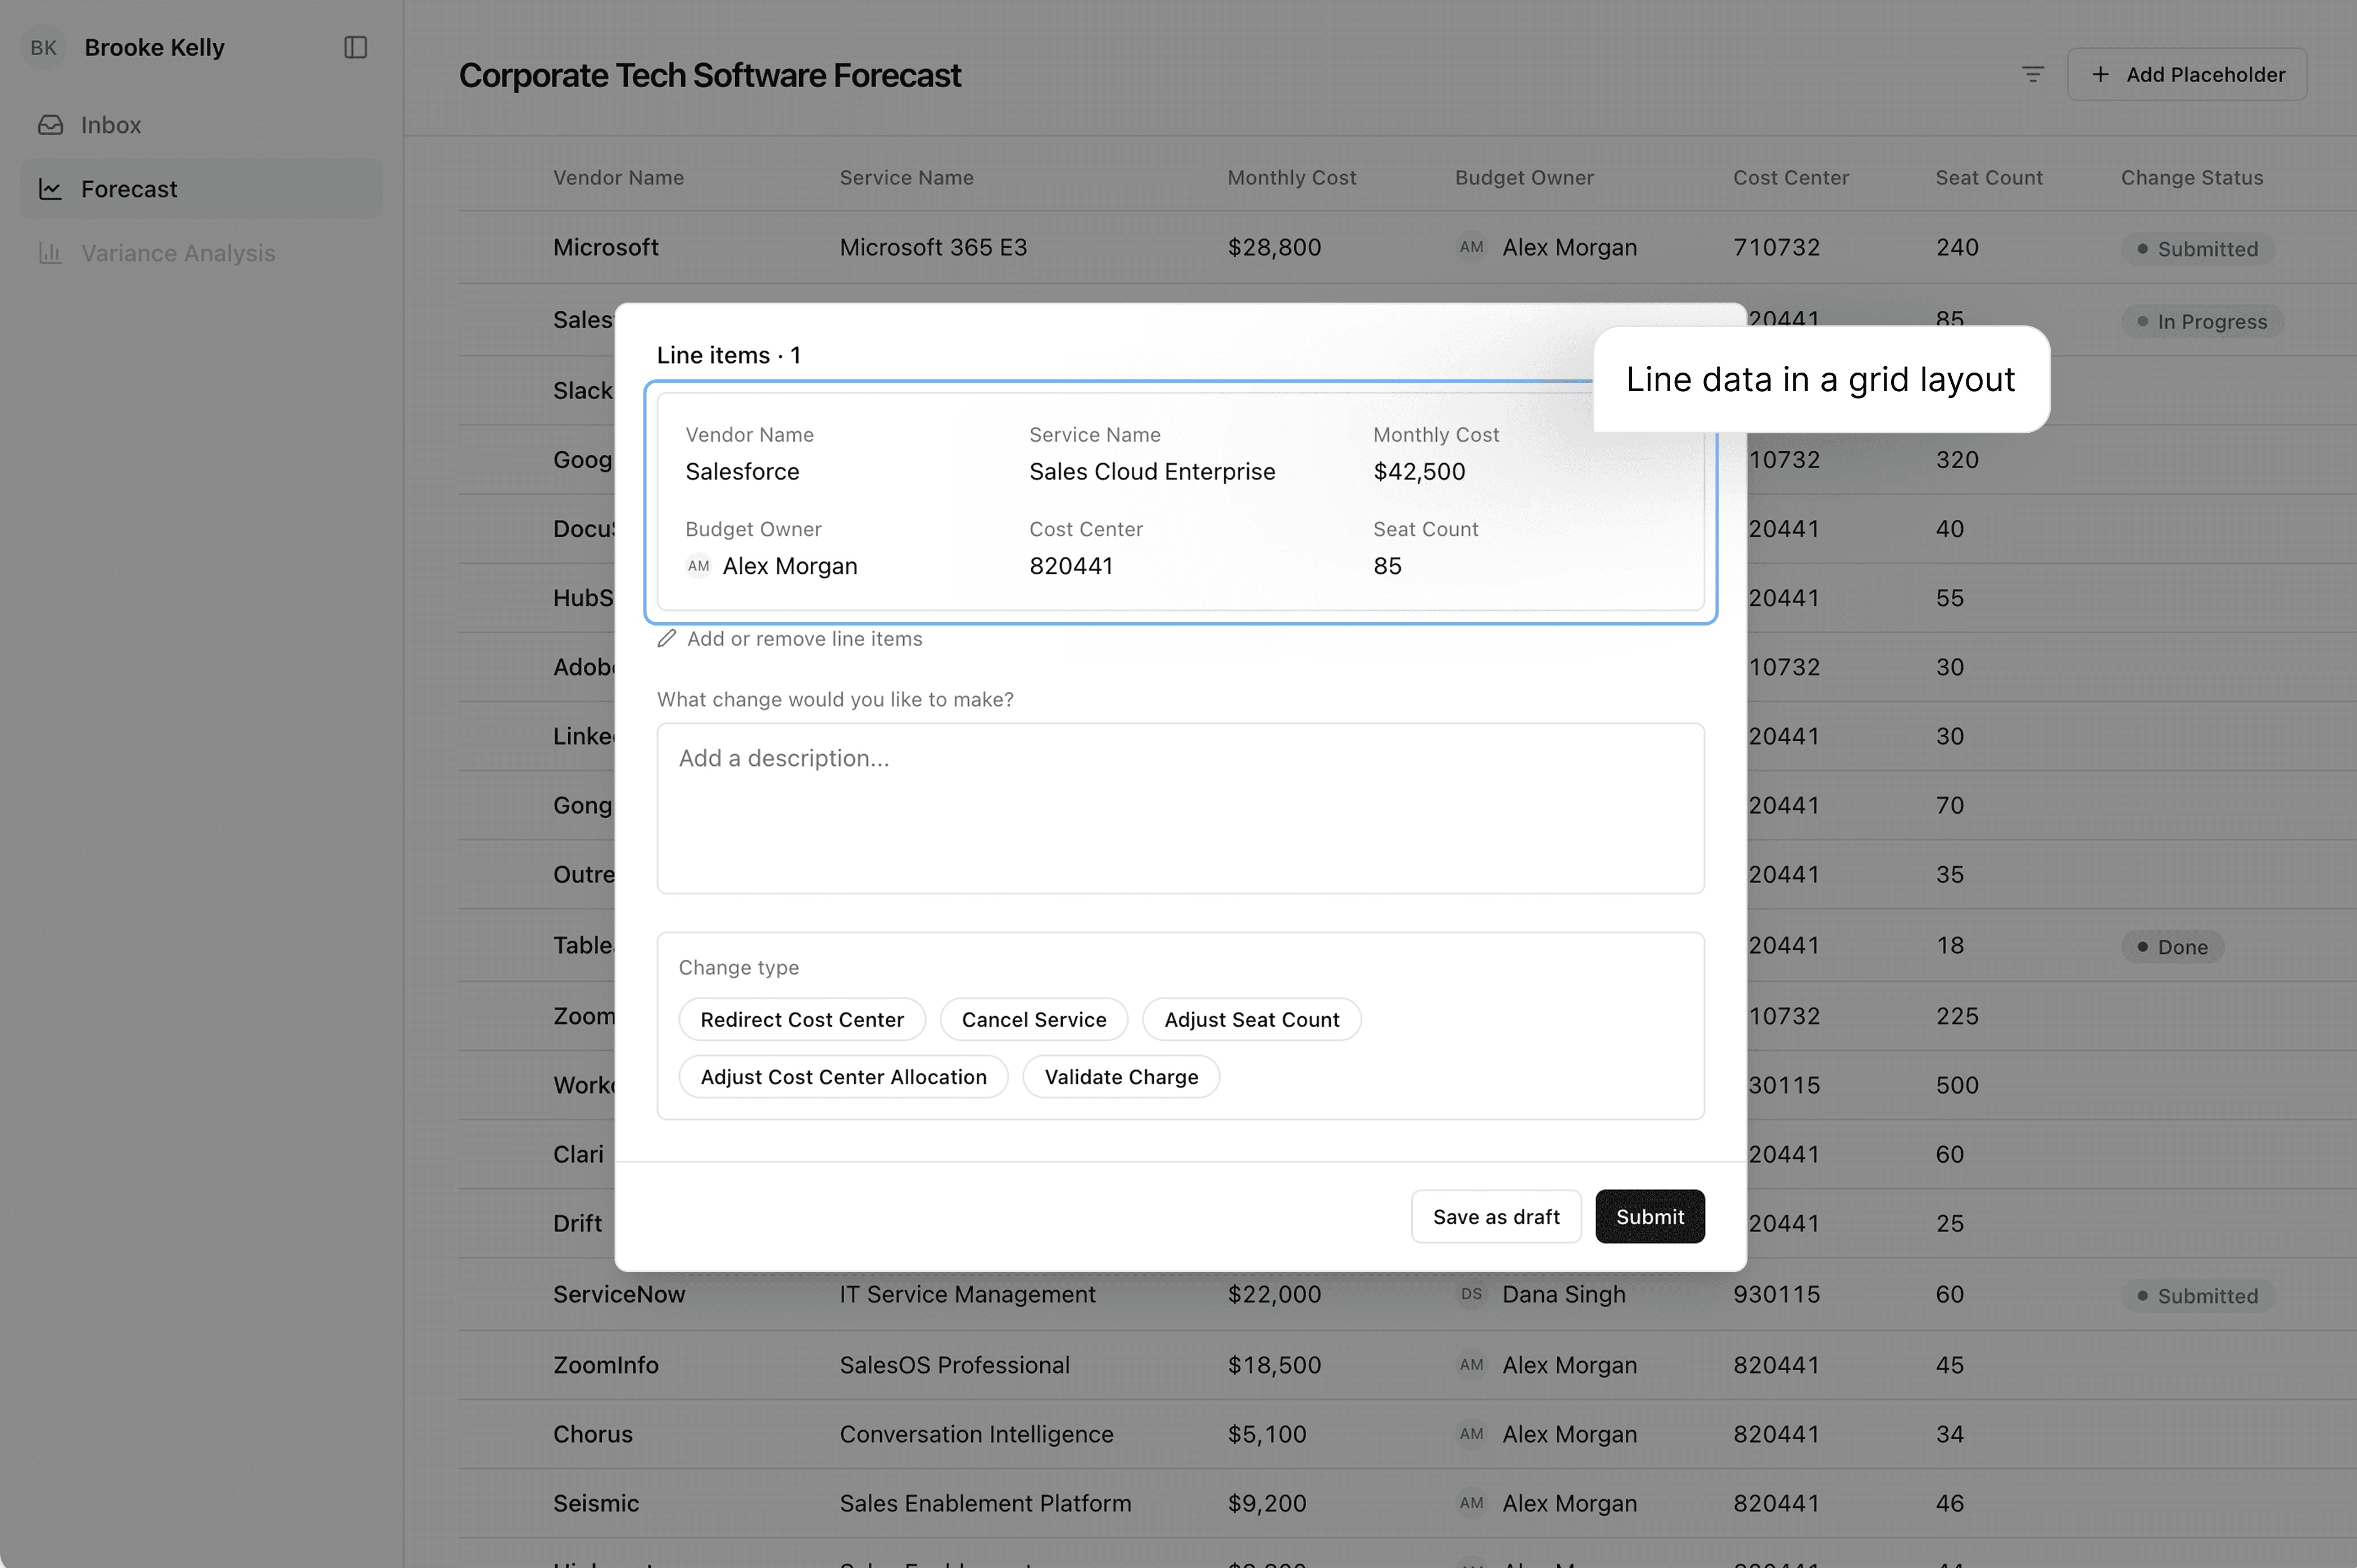Click the Microsoft vendor cell
The height and width of the screenshot is (1568, 2357).
point(606,247)
